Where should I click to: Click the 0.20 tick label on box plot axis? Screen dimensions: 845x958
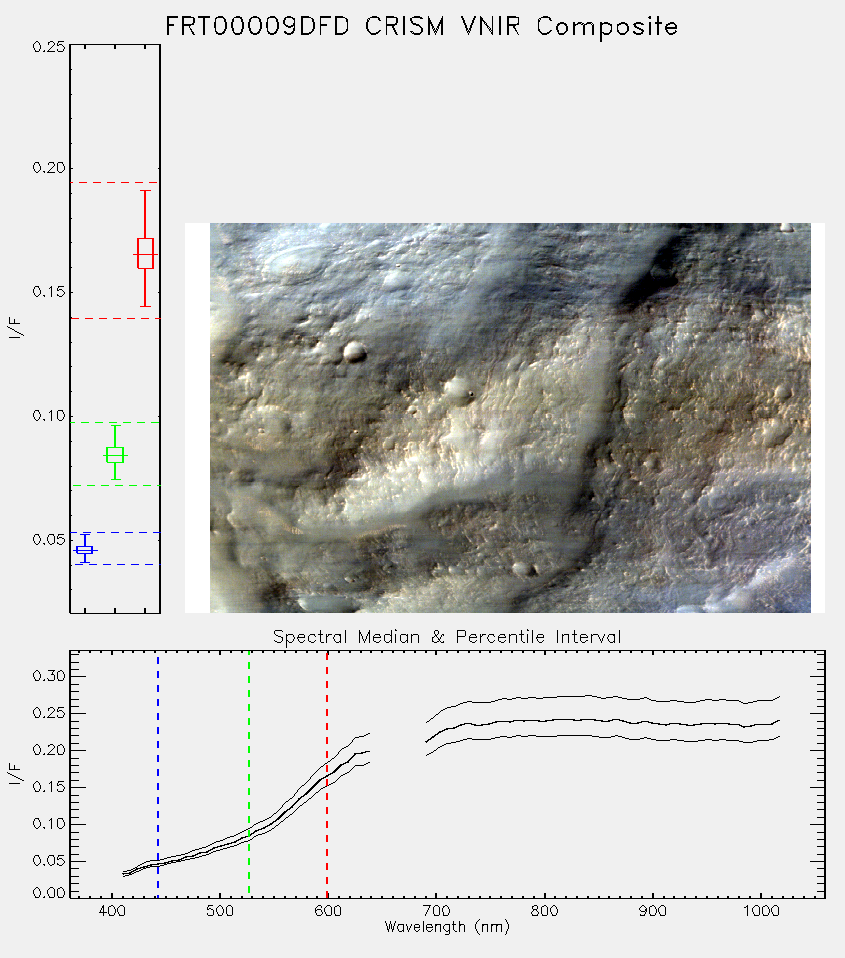click(x=49, y=168)
